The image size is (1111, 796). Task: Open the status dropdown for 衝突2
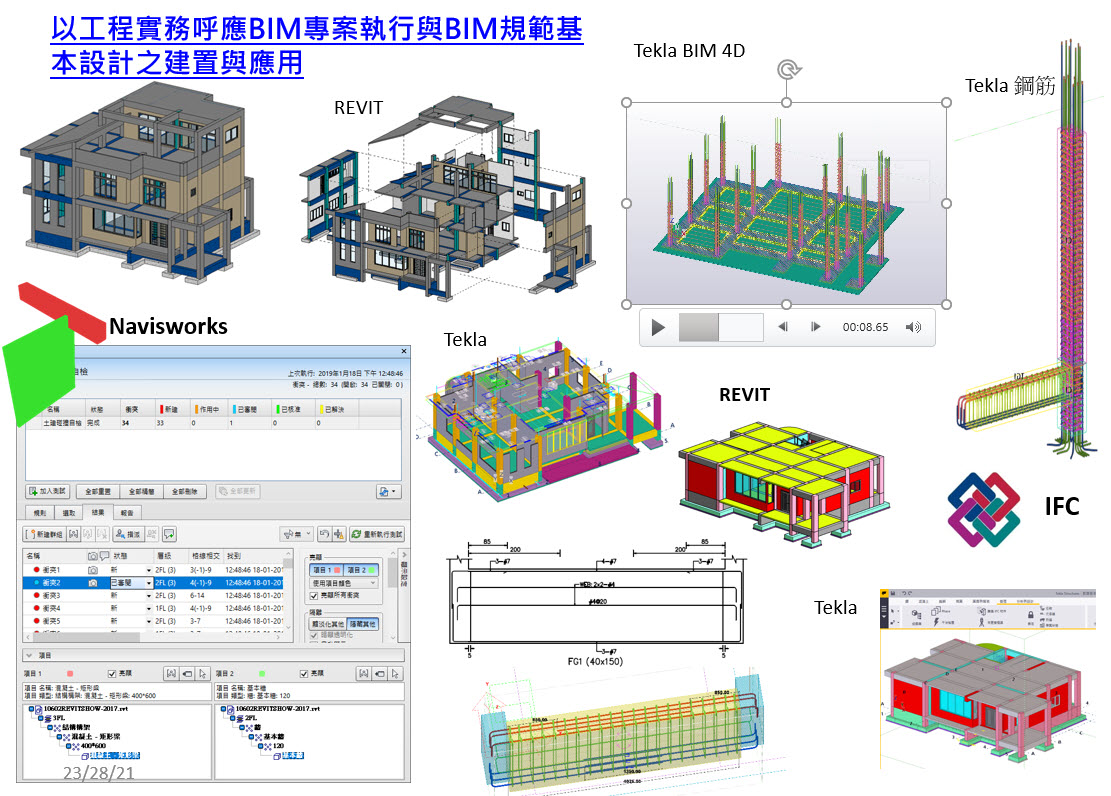coord(149,583)
